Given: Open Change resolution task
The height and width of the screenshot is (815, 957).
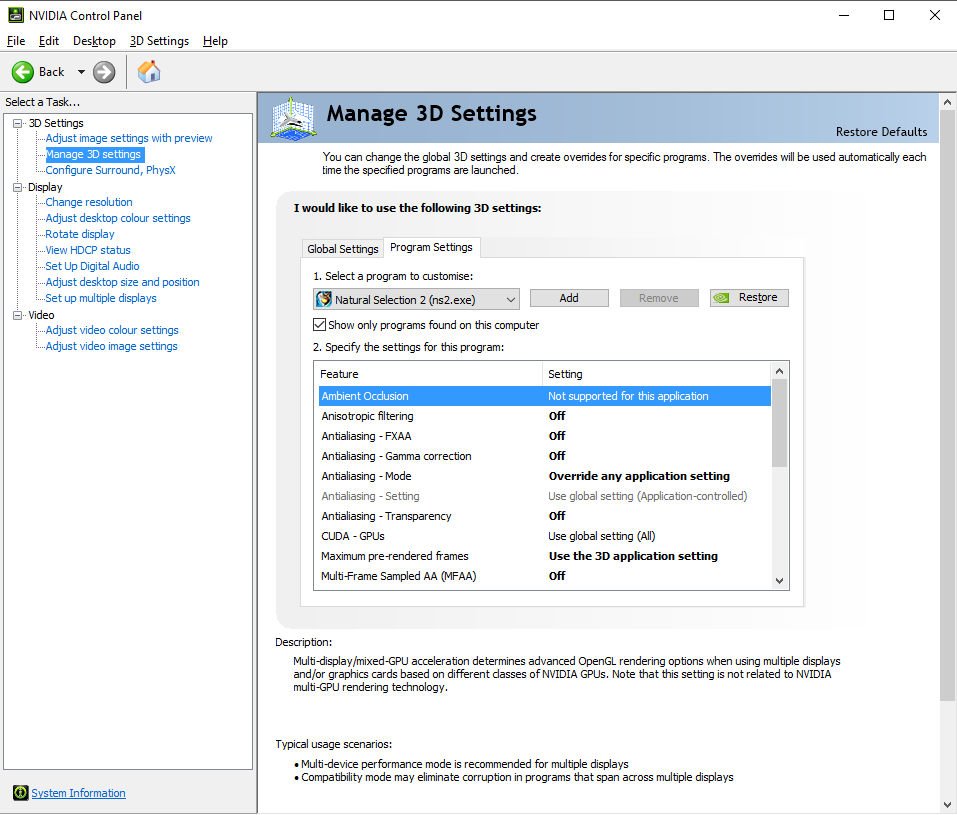Looking at the screenshot, I should coord(89,202).
